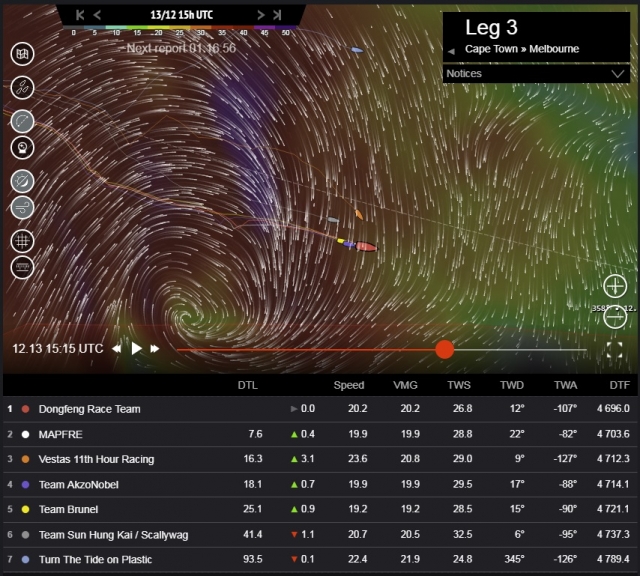Screen dimensions: 640x576
Task: Click the Cape Town » Melbourne route text
Action: click(x=522, y=49)
